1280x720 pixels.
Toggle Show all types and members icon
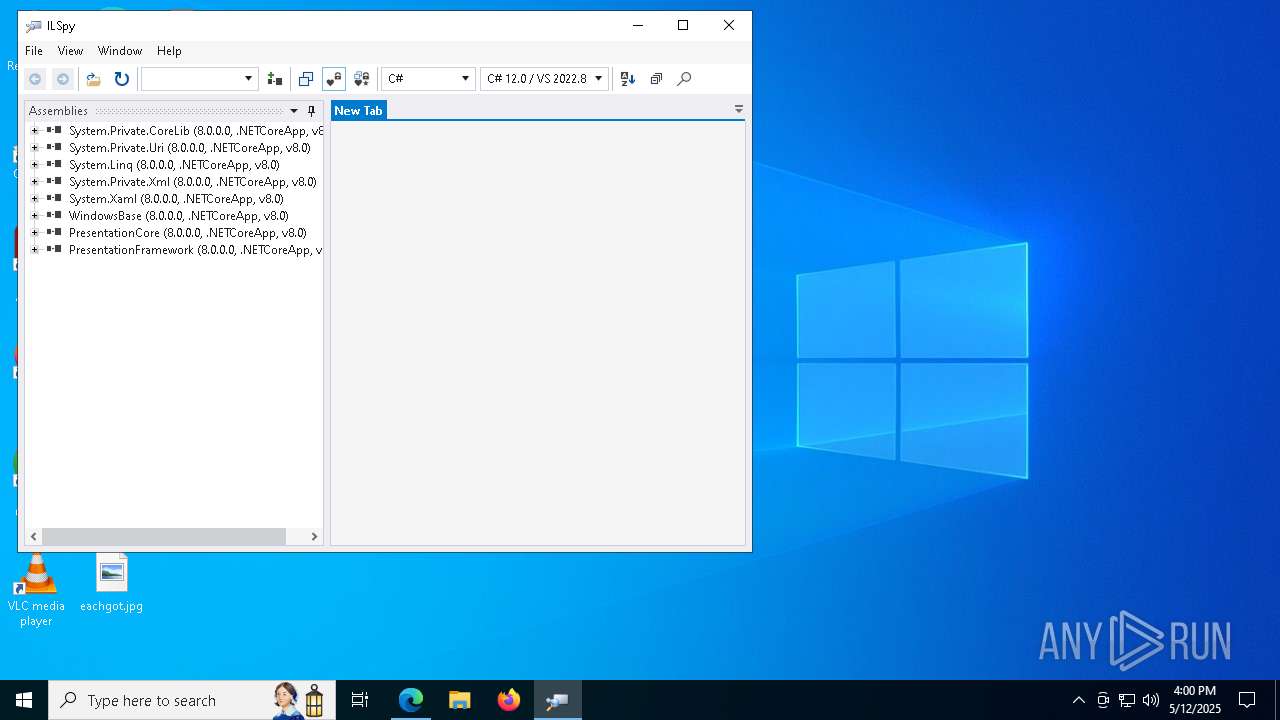click(x=362, y=79)
